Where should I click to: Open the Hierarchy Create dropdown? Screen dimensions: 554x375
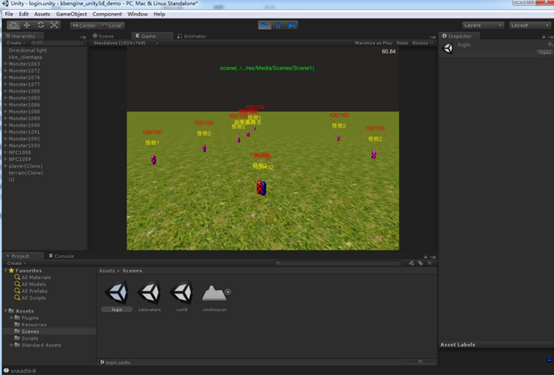point(16,43)
